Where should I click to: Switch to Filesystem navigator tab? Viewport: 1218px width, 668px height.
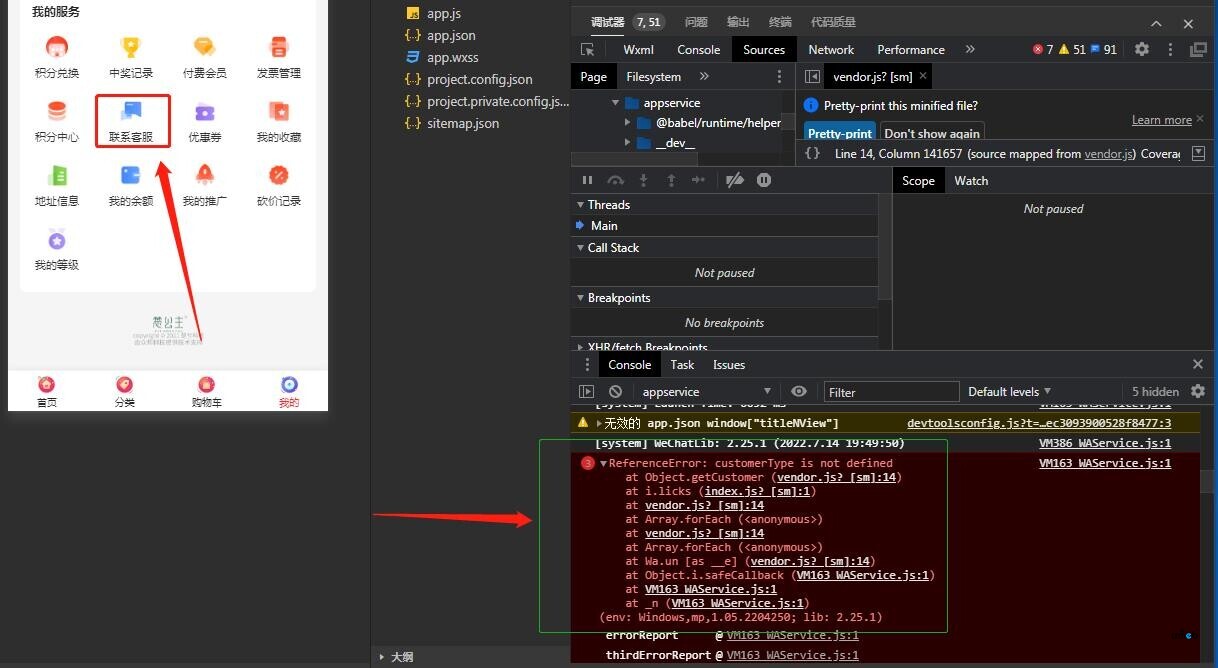pos(653,76)
